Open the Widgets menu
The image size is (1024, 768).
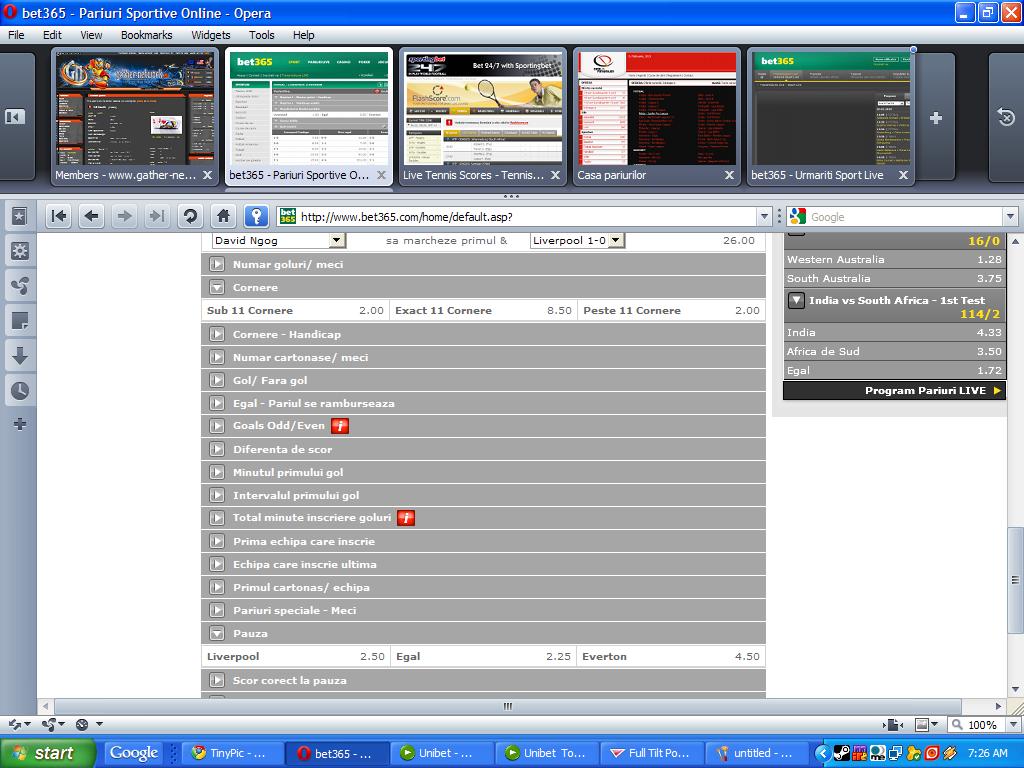[x=210, y=35]
